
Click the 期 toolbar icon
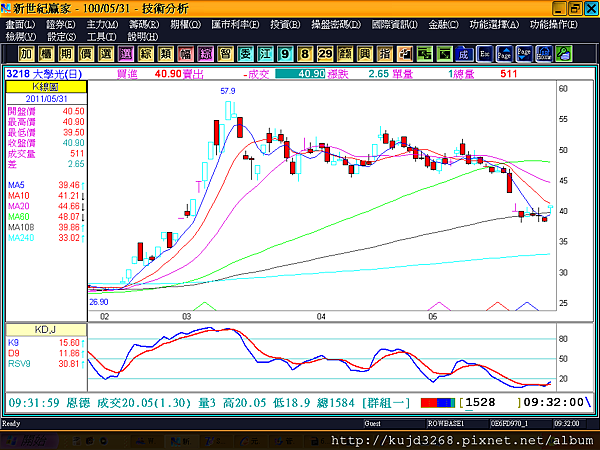[x=66, y=54]
